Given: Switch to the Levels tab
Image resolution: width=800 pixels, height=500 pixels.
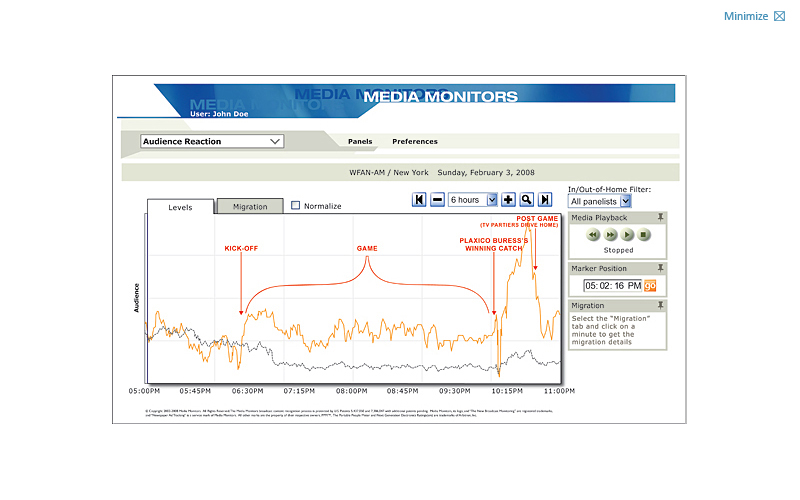Looking at the screenshot, I should pos(180,207).
